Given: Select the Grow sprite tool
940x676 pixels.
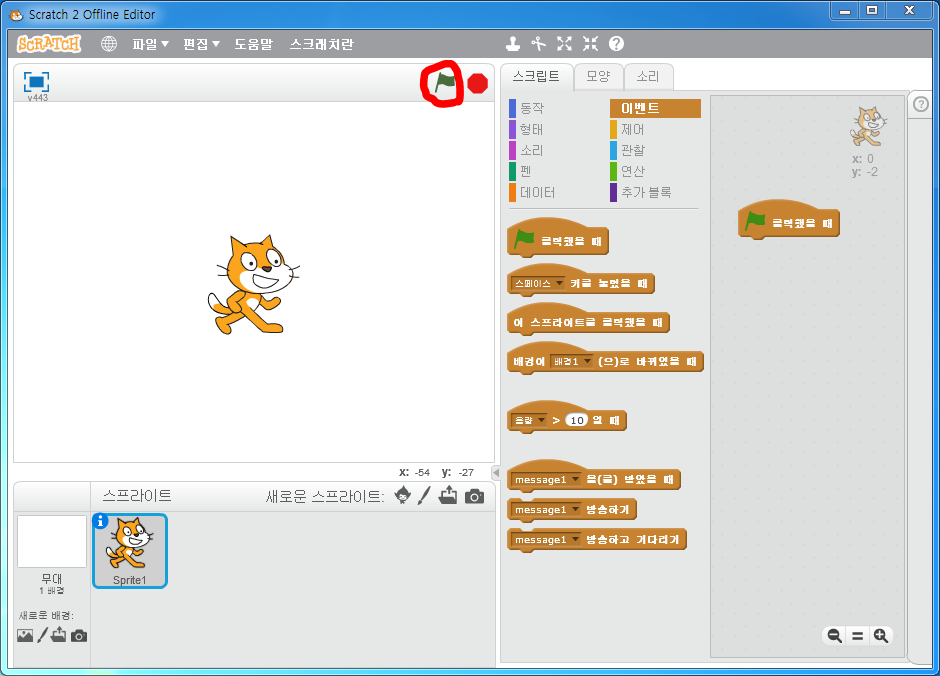Looking at the screenshot, I should (x=564, y=44).
